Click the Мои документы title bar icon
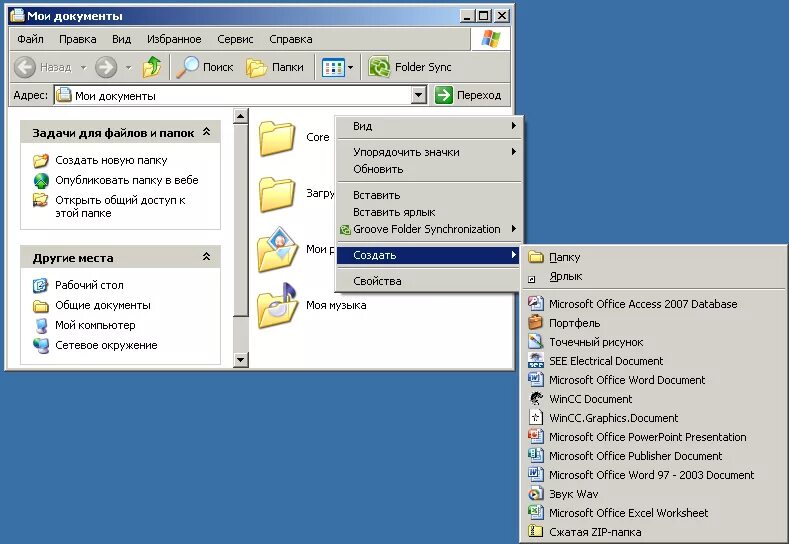The height and width of the screenshot is (544, 789). [18, 16]
